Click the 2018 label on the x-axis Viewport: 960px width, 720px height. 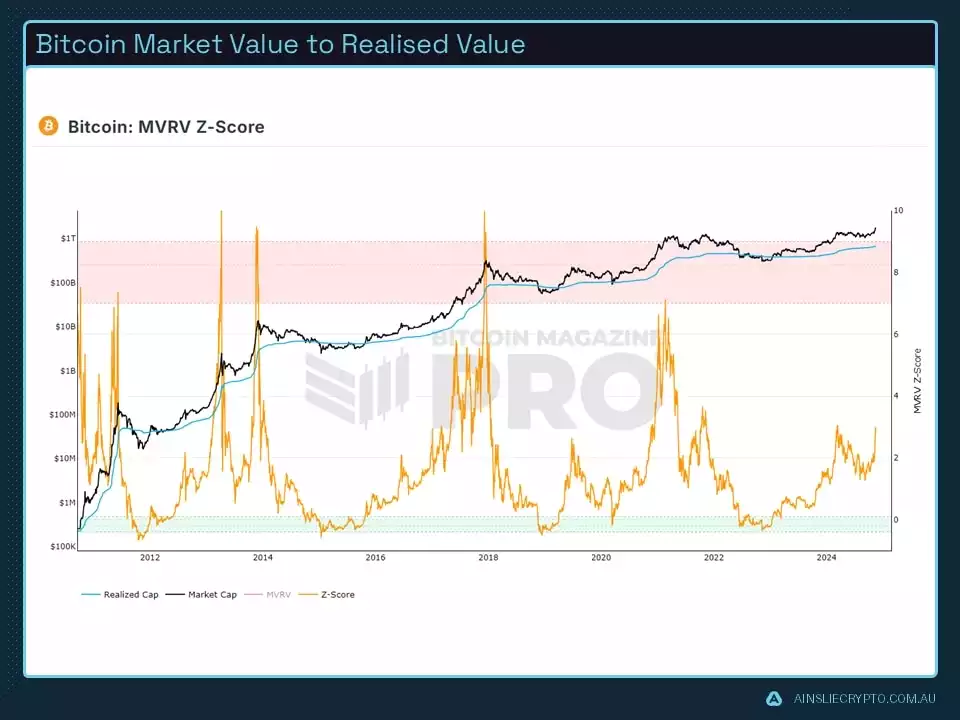pos(488,559)
